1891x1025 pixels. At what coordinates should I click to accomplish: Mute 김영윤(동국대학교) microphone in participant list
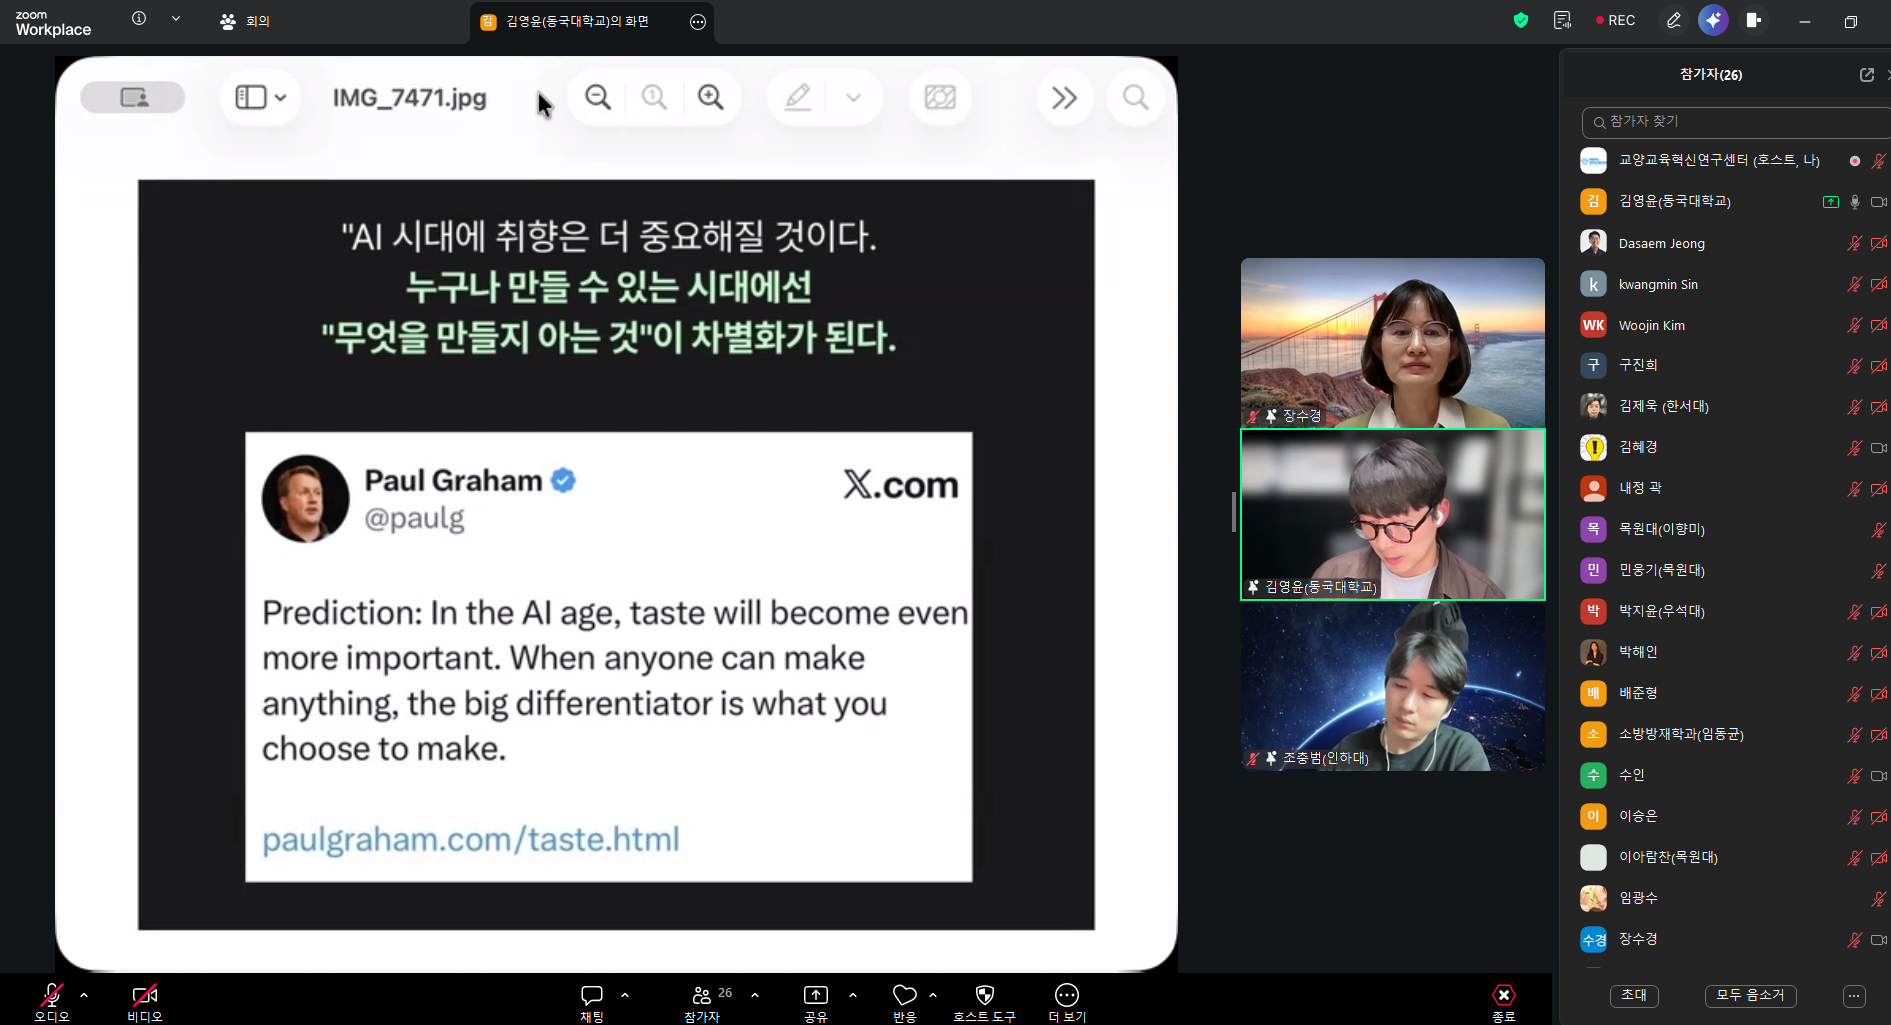(x=1854, y=202)
